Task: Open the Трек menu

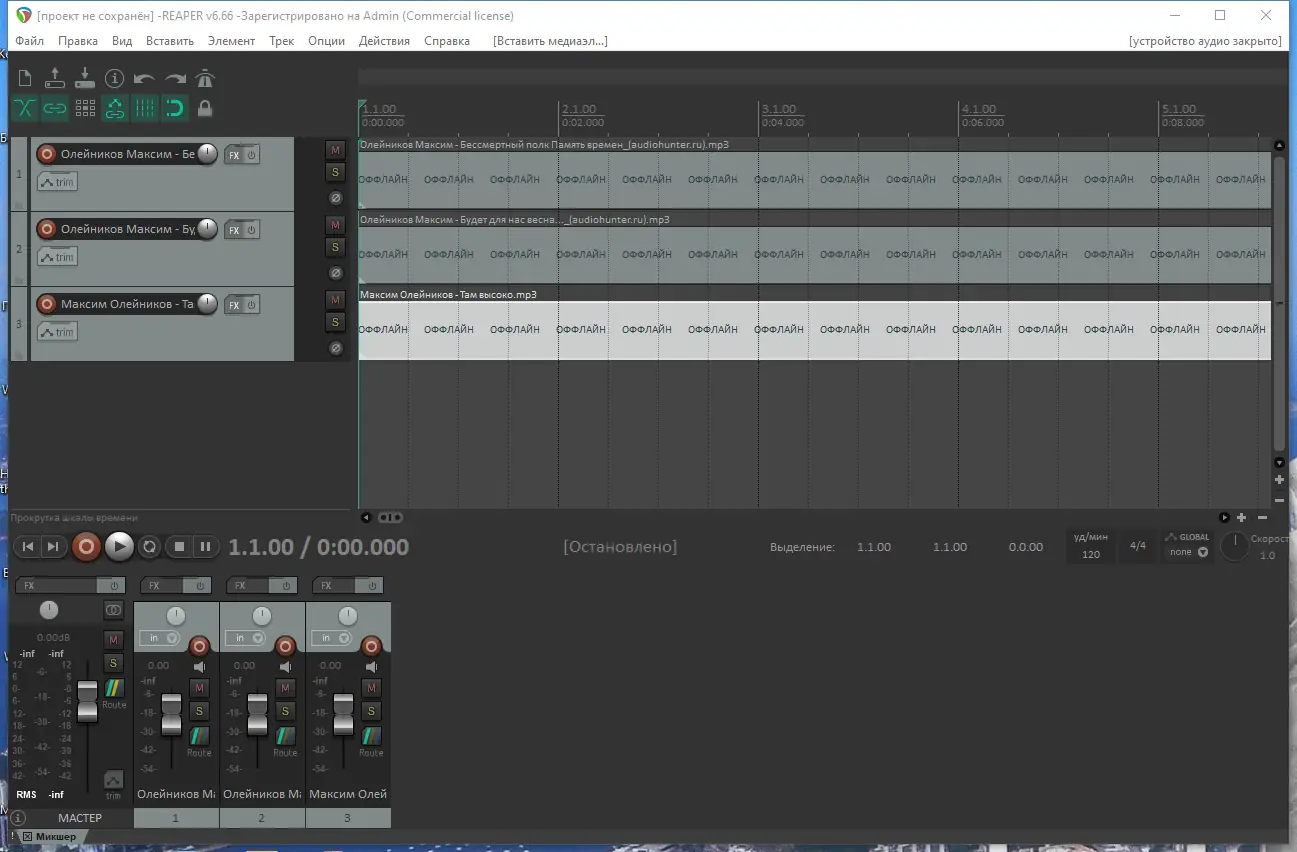Action: coord(282,41)
